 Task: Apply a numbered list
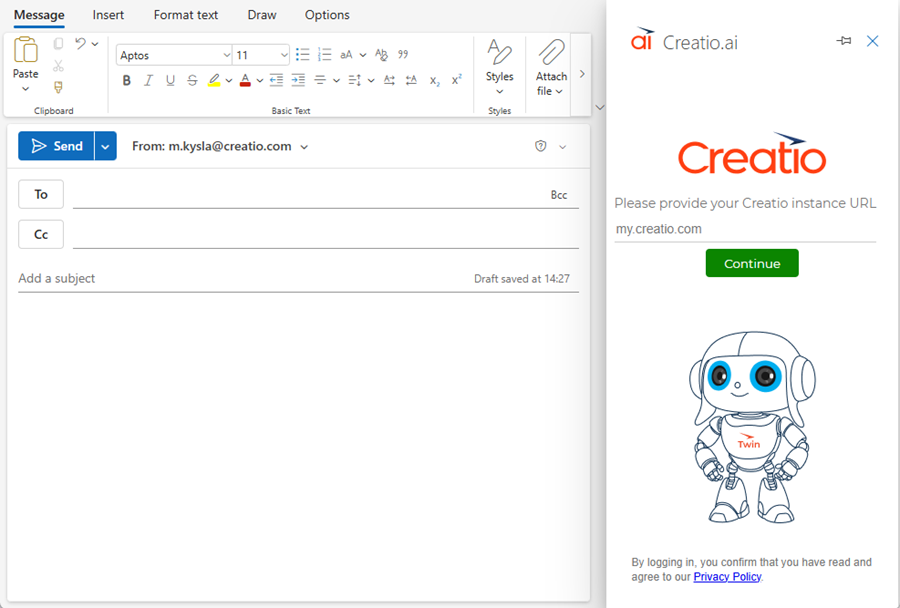click(x=325, y=55)
